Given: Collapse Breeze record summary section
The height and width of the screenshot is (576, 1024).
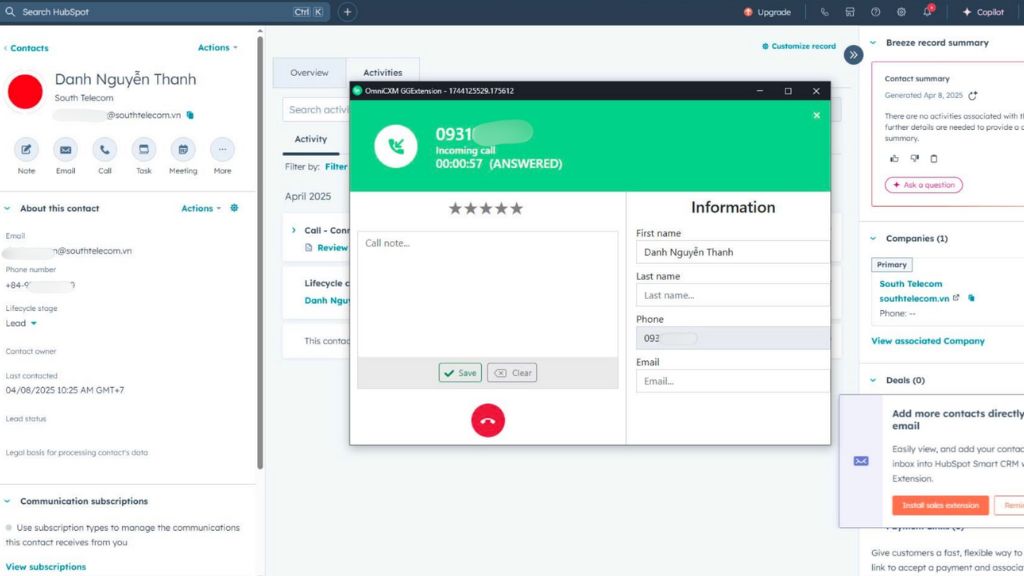Looking at the screenshot, I should pyautogui.click(x=873, y=42).
